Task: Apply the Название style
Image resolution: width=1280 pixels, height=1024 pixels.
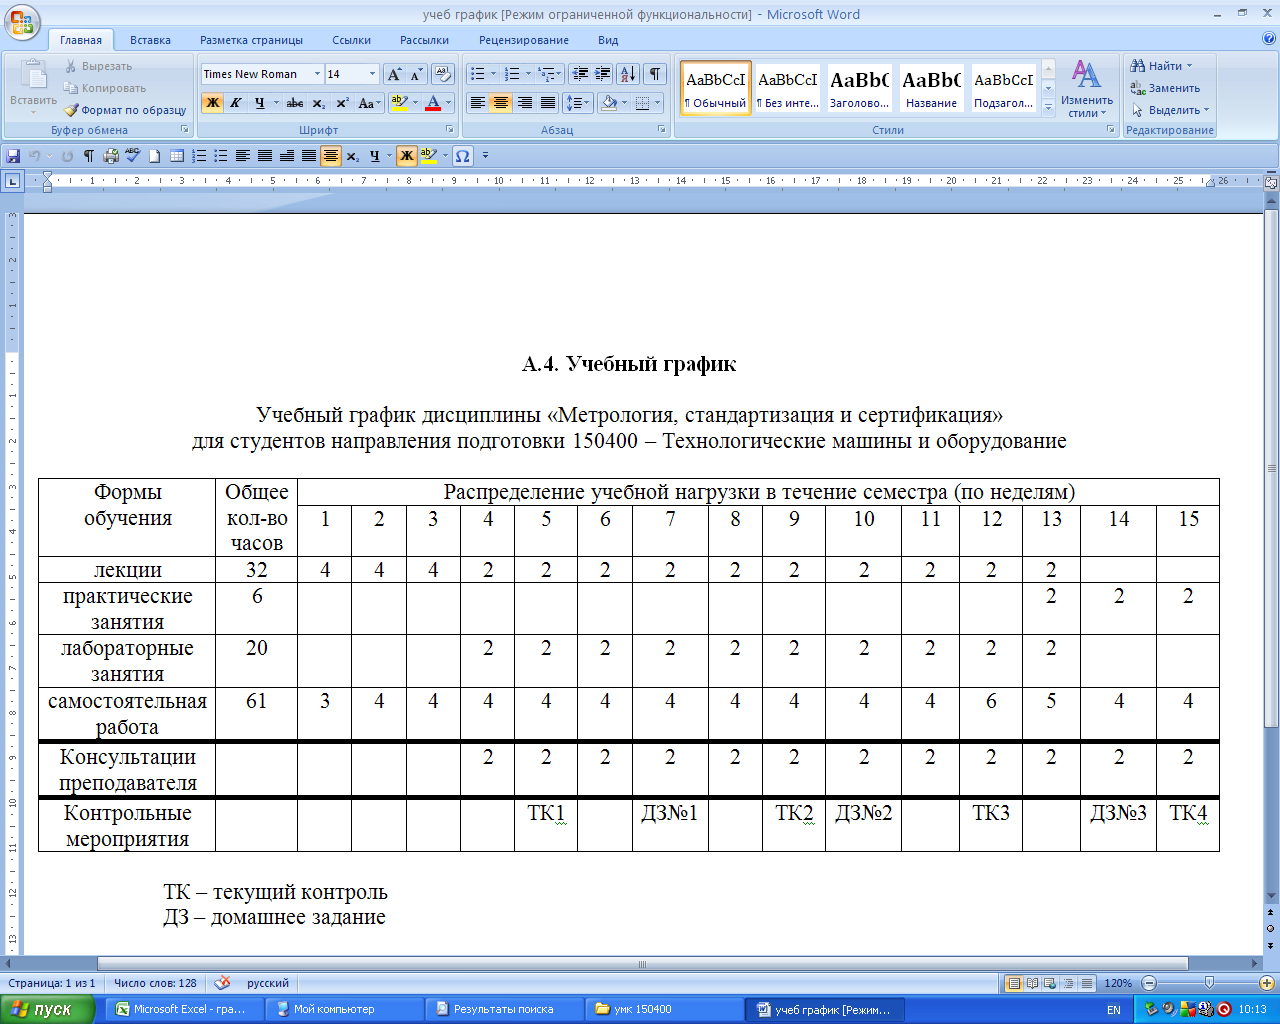Action: (931, 88)
